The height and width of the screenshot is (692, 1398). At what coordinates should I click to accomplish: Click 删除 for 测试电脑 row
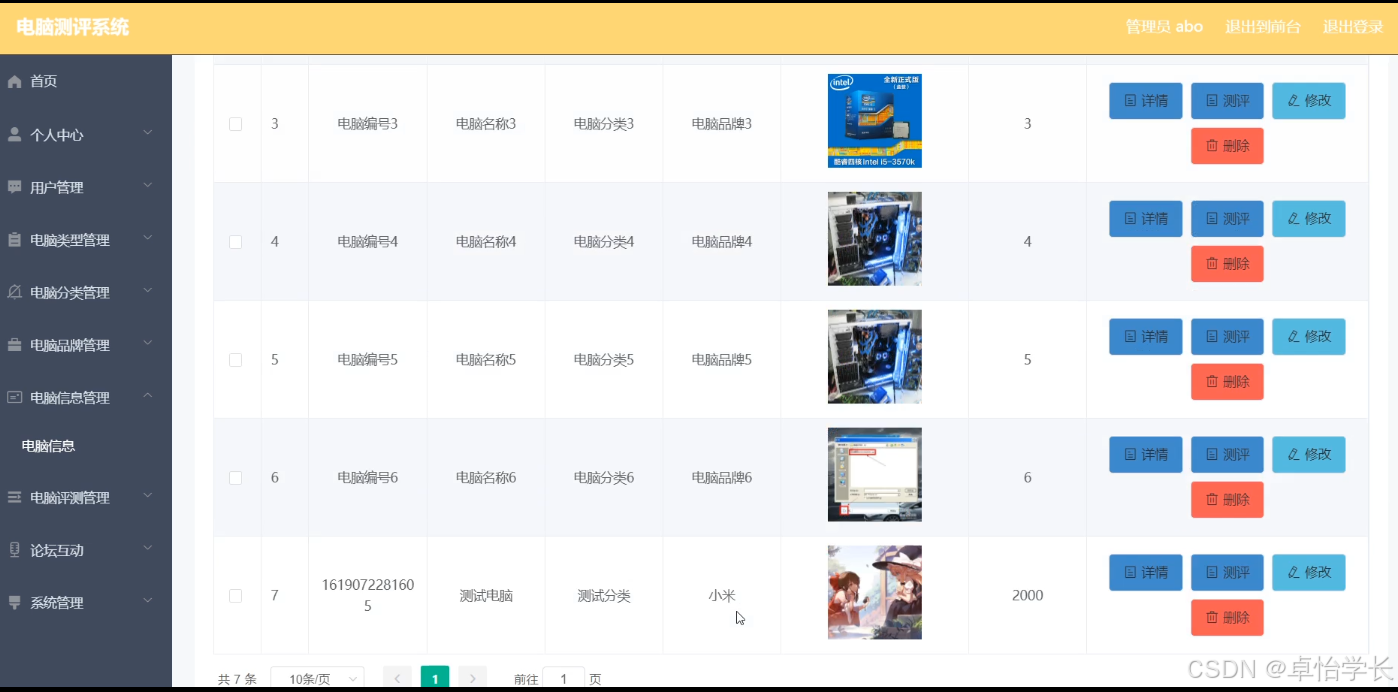point(1227,618)
